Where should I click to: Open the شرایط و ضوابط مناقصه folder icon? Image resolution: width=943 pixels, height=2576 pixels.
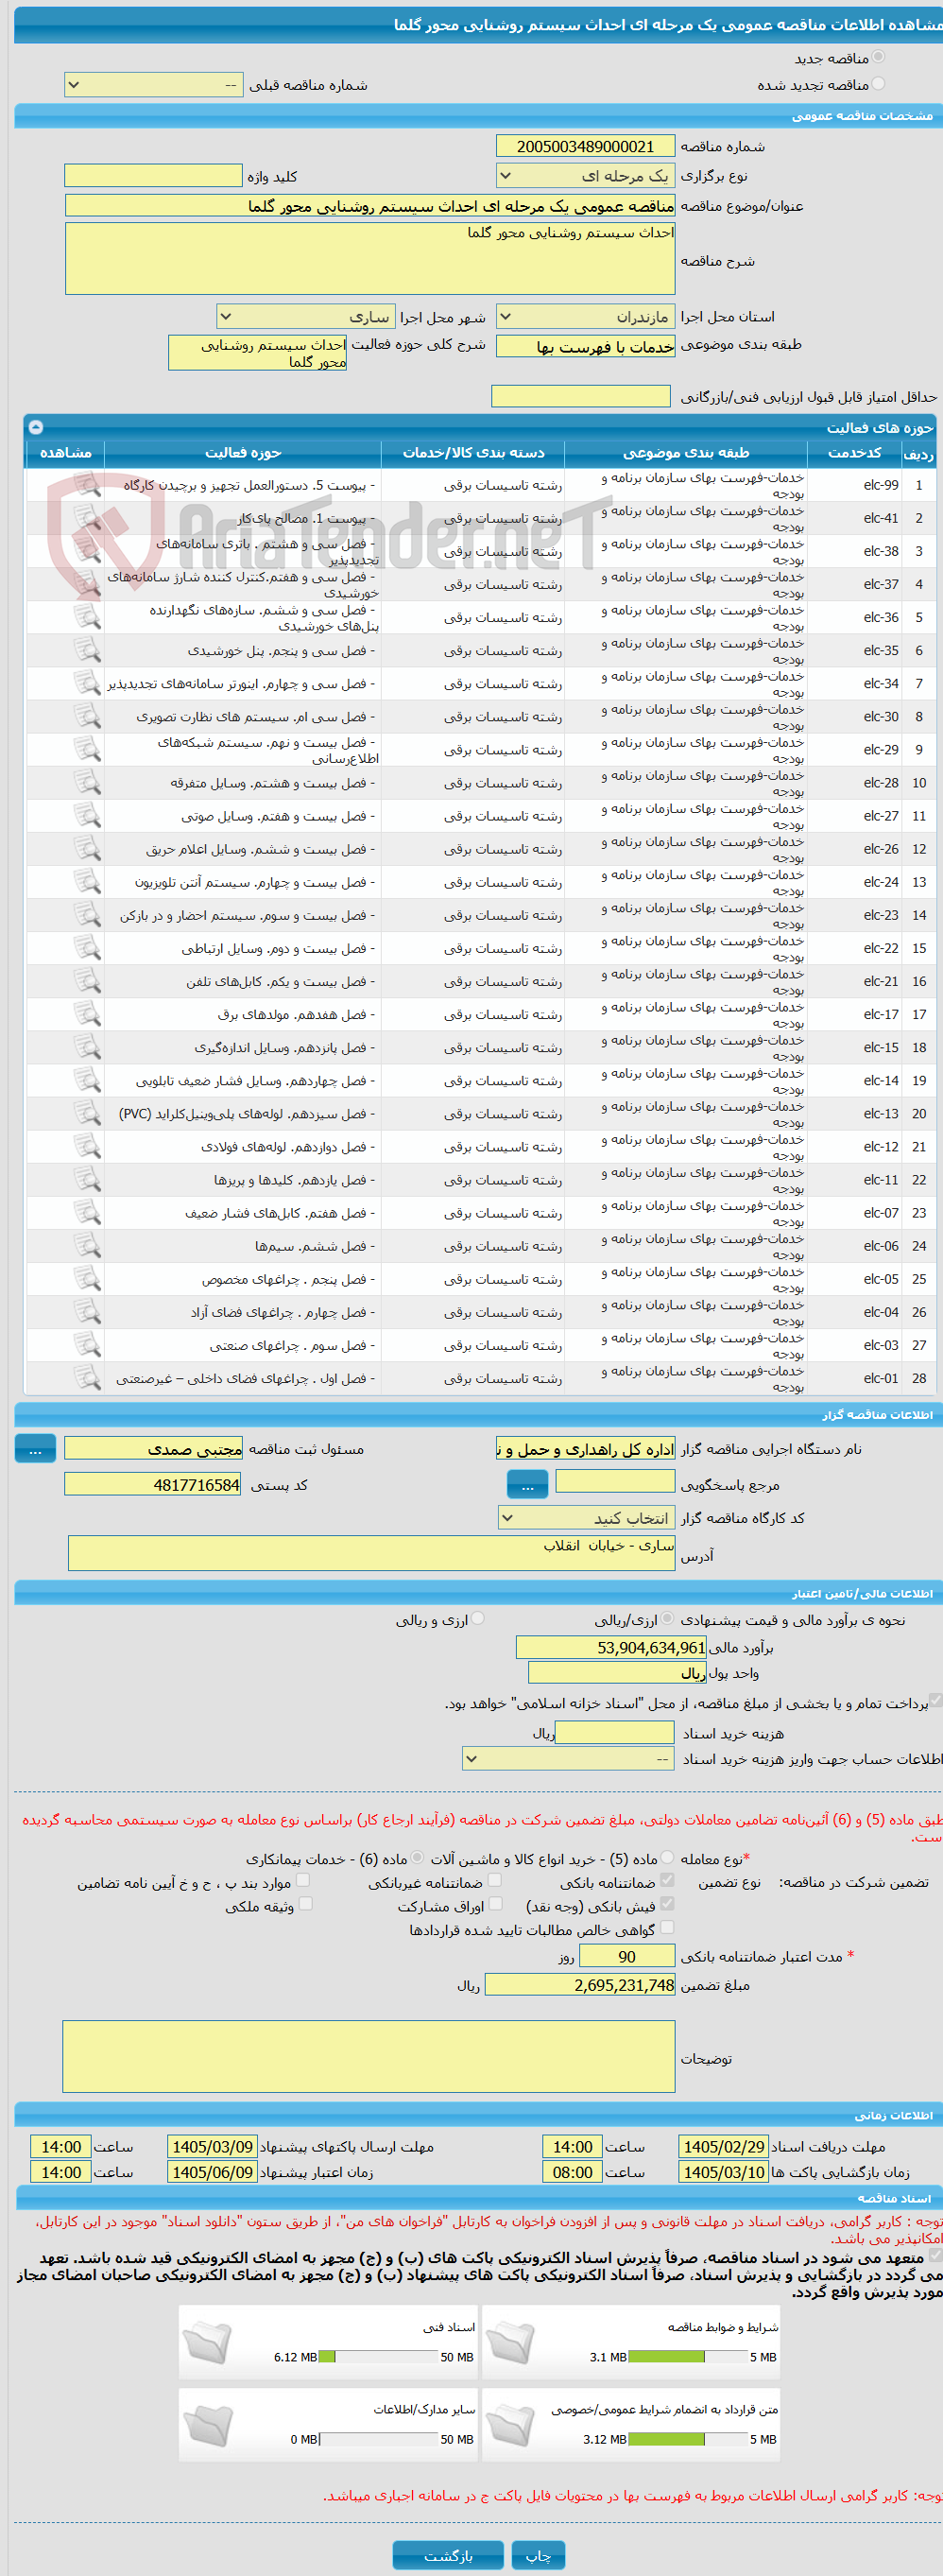coord(510,2342)
